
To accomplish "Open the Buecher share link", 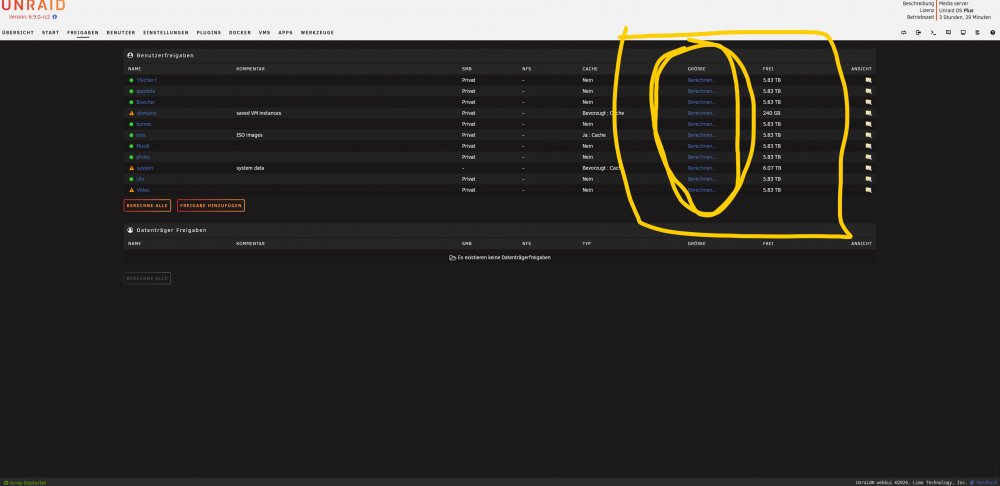I will 145,102.
